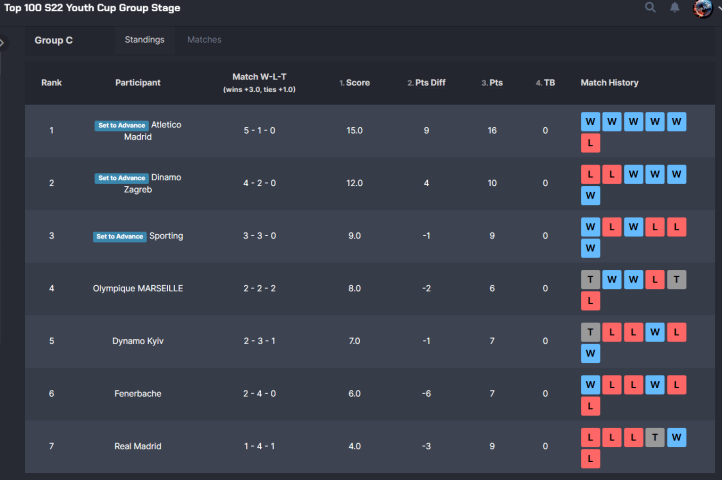The height and width of the screenshot is (480, 722).
Task: Switch to the Matches tab
Action: [204, 40]
